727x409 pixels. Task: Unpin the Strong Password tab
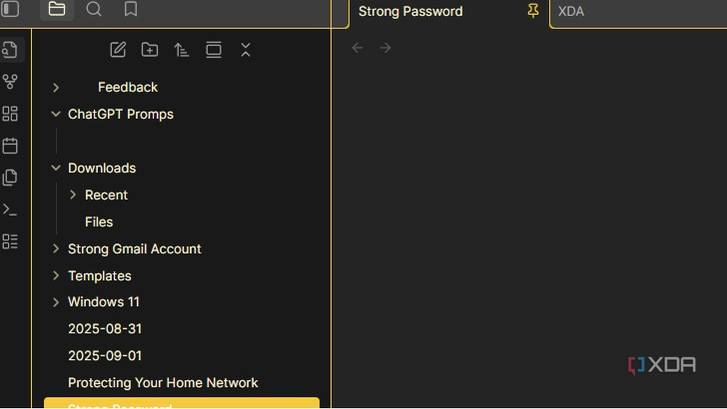pos(533,11)
